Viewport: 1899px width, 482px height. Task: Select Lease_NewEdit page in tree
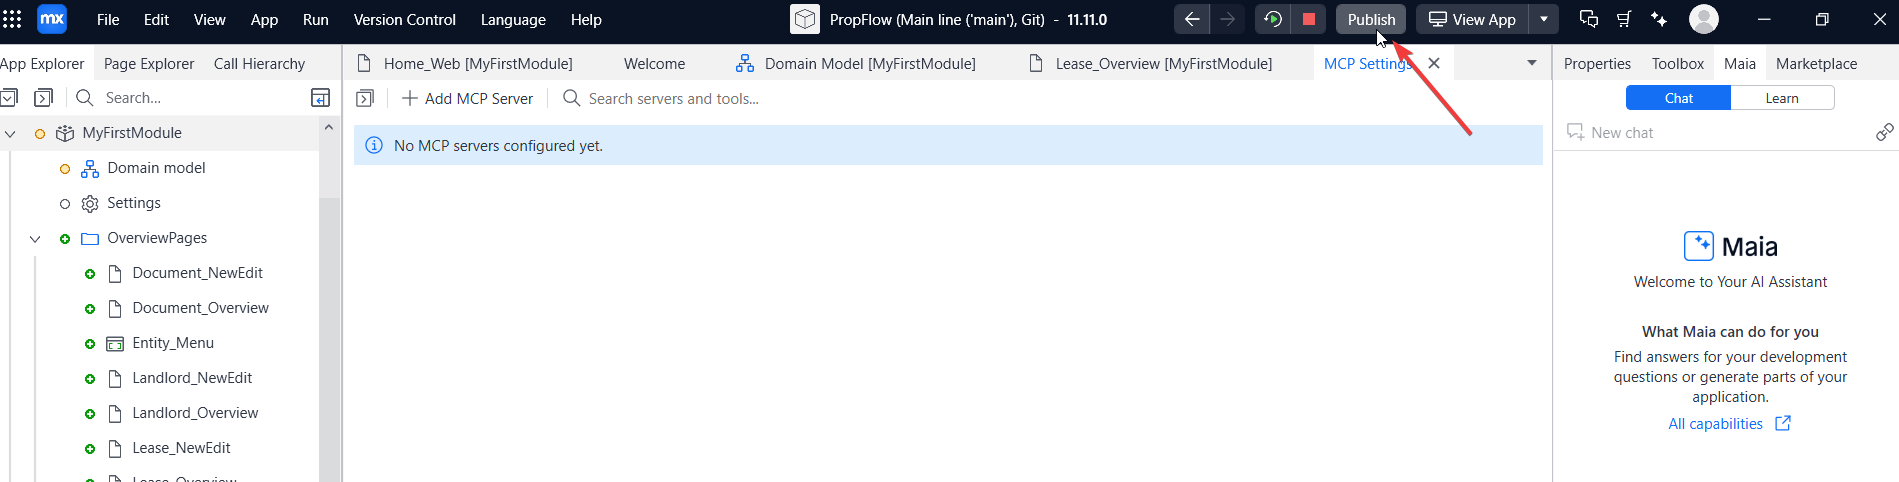[x=181, y=448]
